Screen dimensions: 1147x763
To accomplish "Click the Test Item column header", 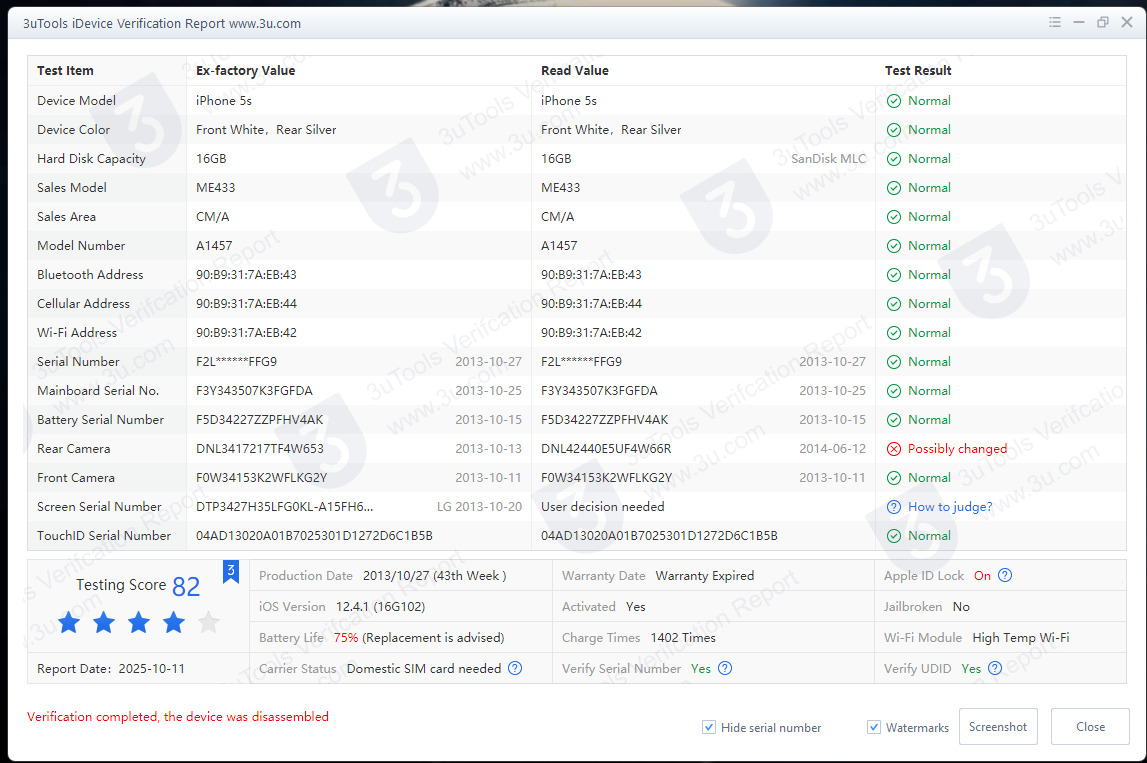I will 65,70.
